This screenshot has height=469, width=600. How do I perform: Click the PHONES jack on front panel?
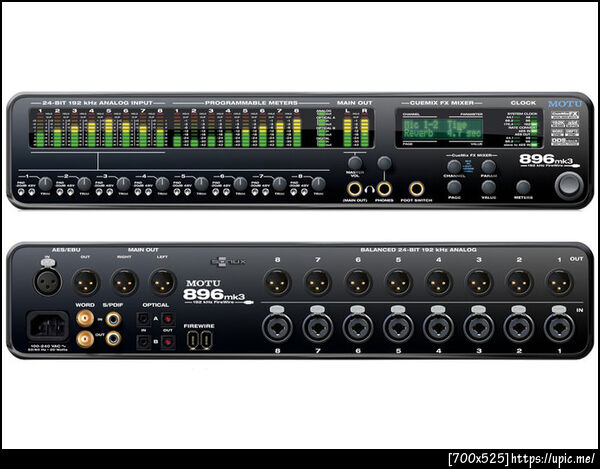(384, 189)
